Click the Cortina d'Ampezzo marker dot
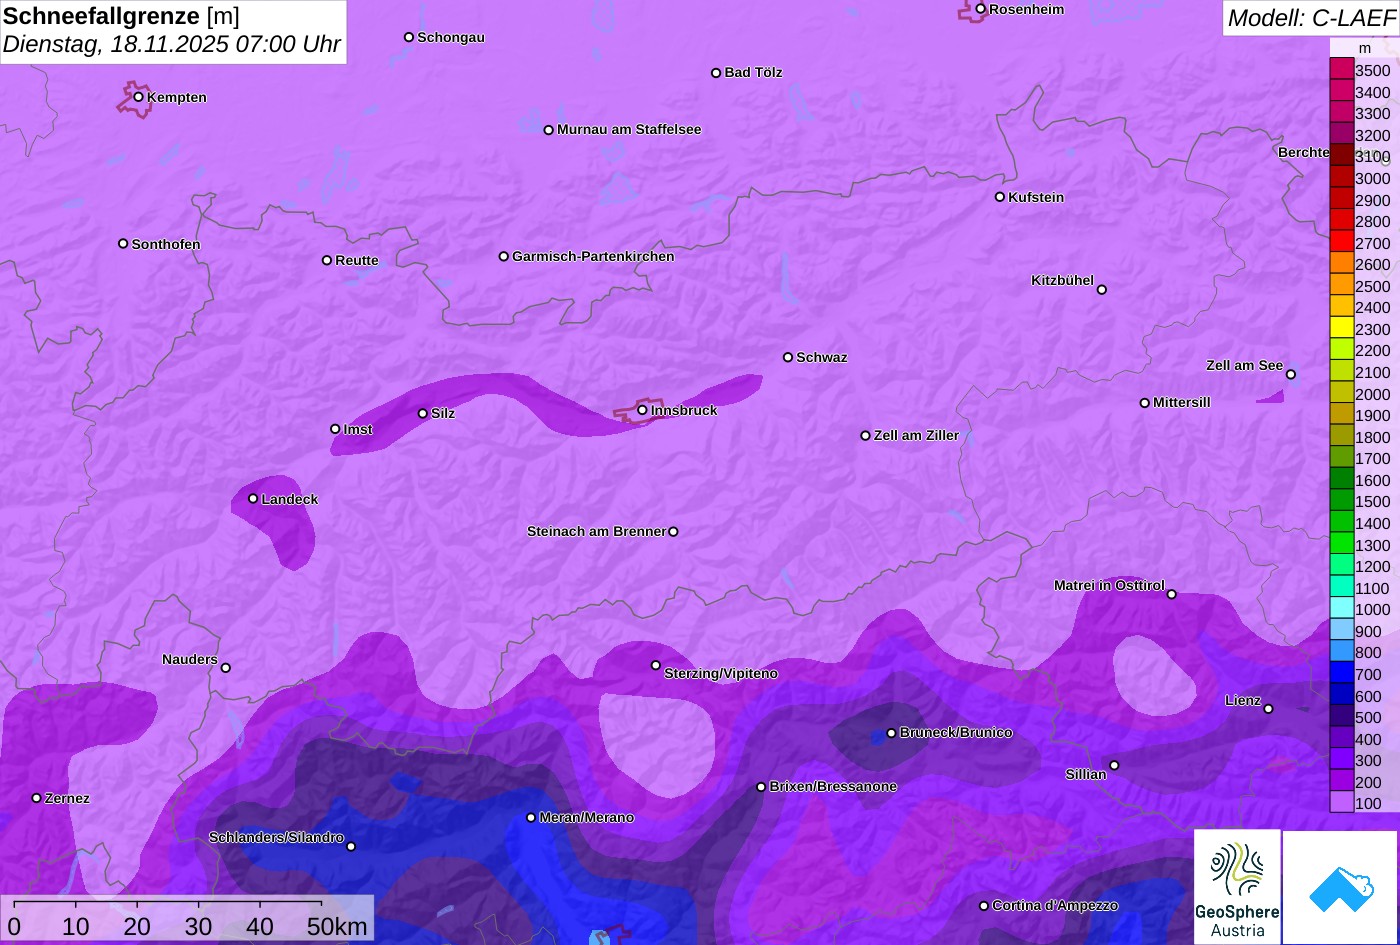The height and width of the screenshot is (945, 1400). (x=983, y=906)
